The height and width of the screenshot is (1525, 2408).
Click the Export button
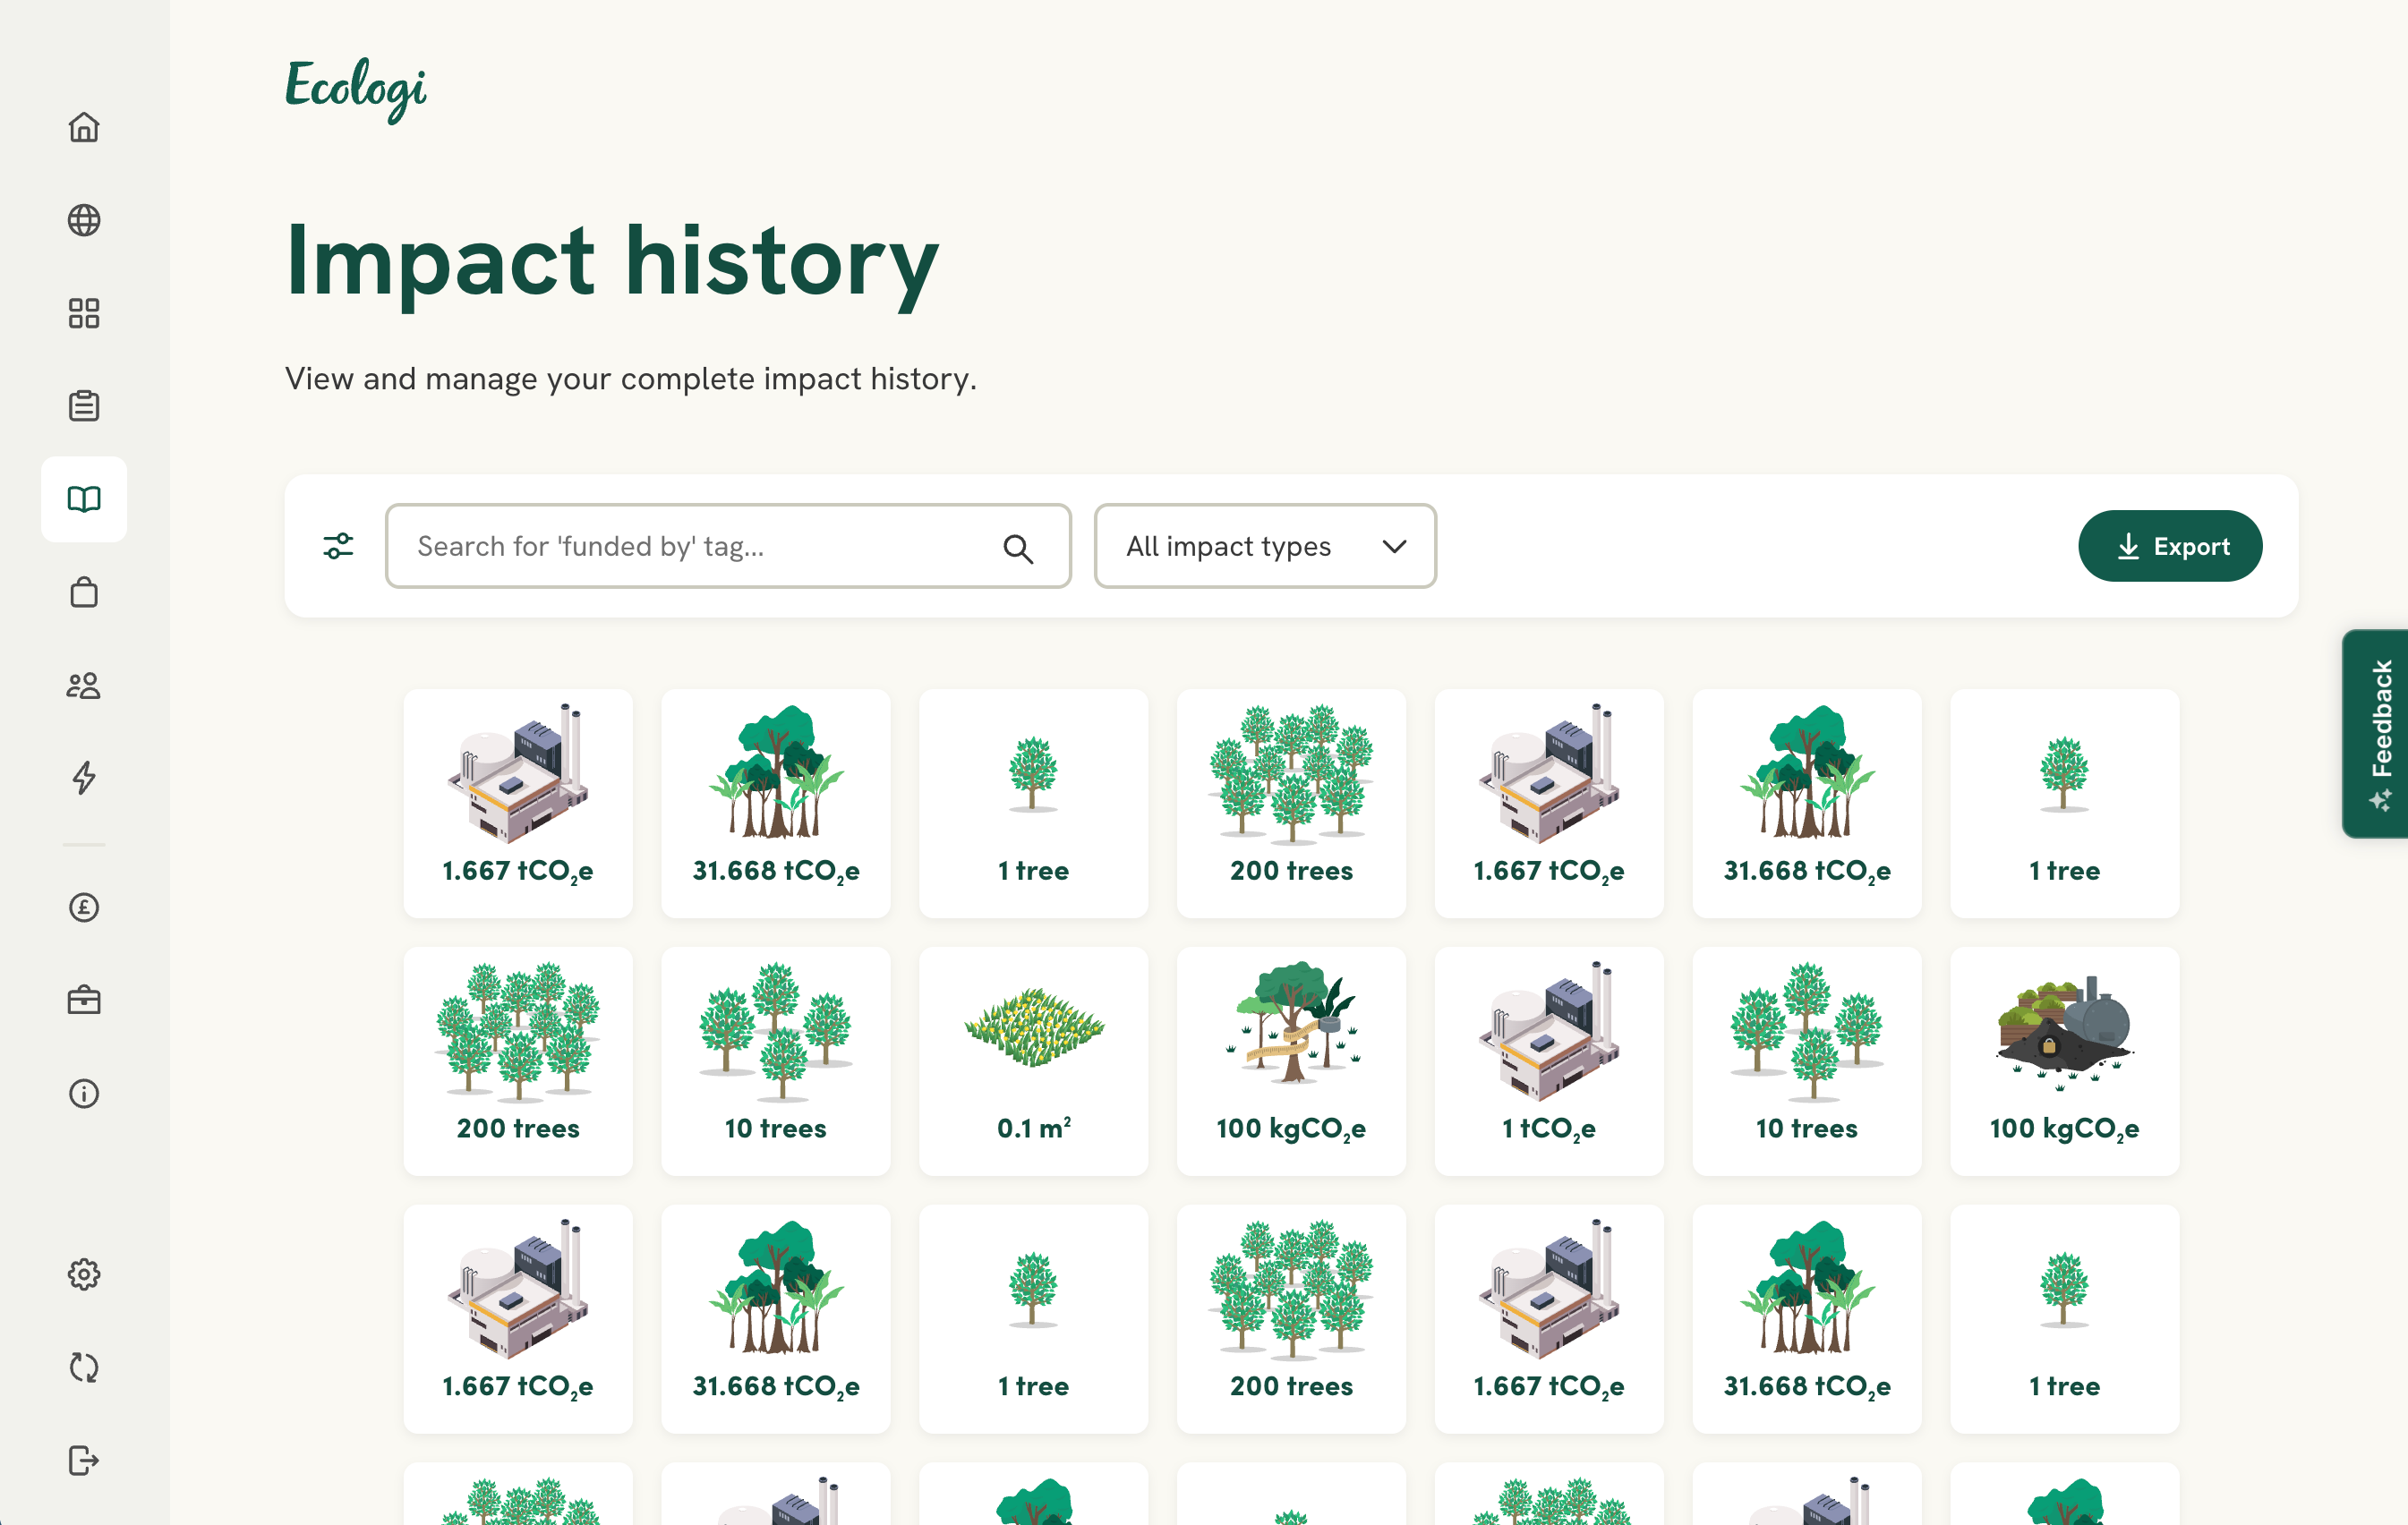(2169, 546)
